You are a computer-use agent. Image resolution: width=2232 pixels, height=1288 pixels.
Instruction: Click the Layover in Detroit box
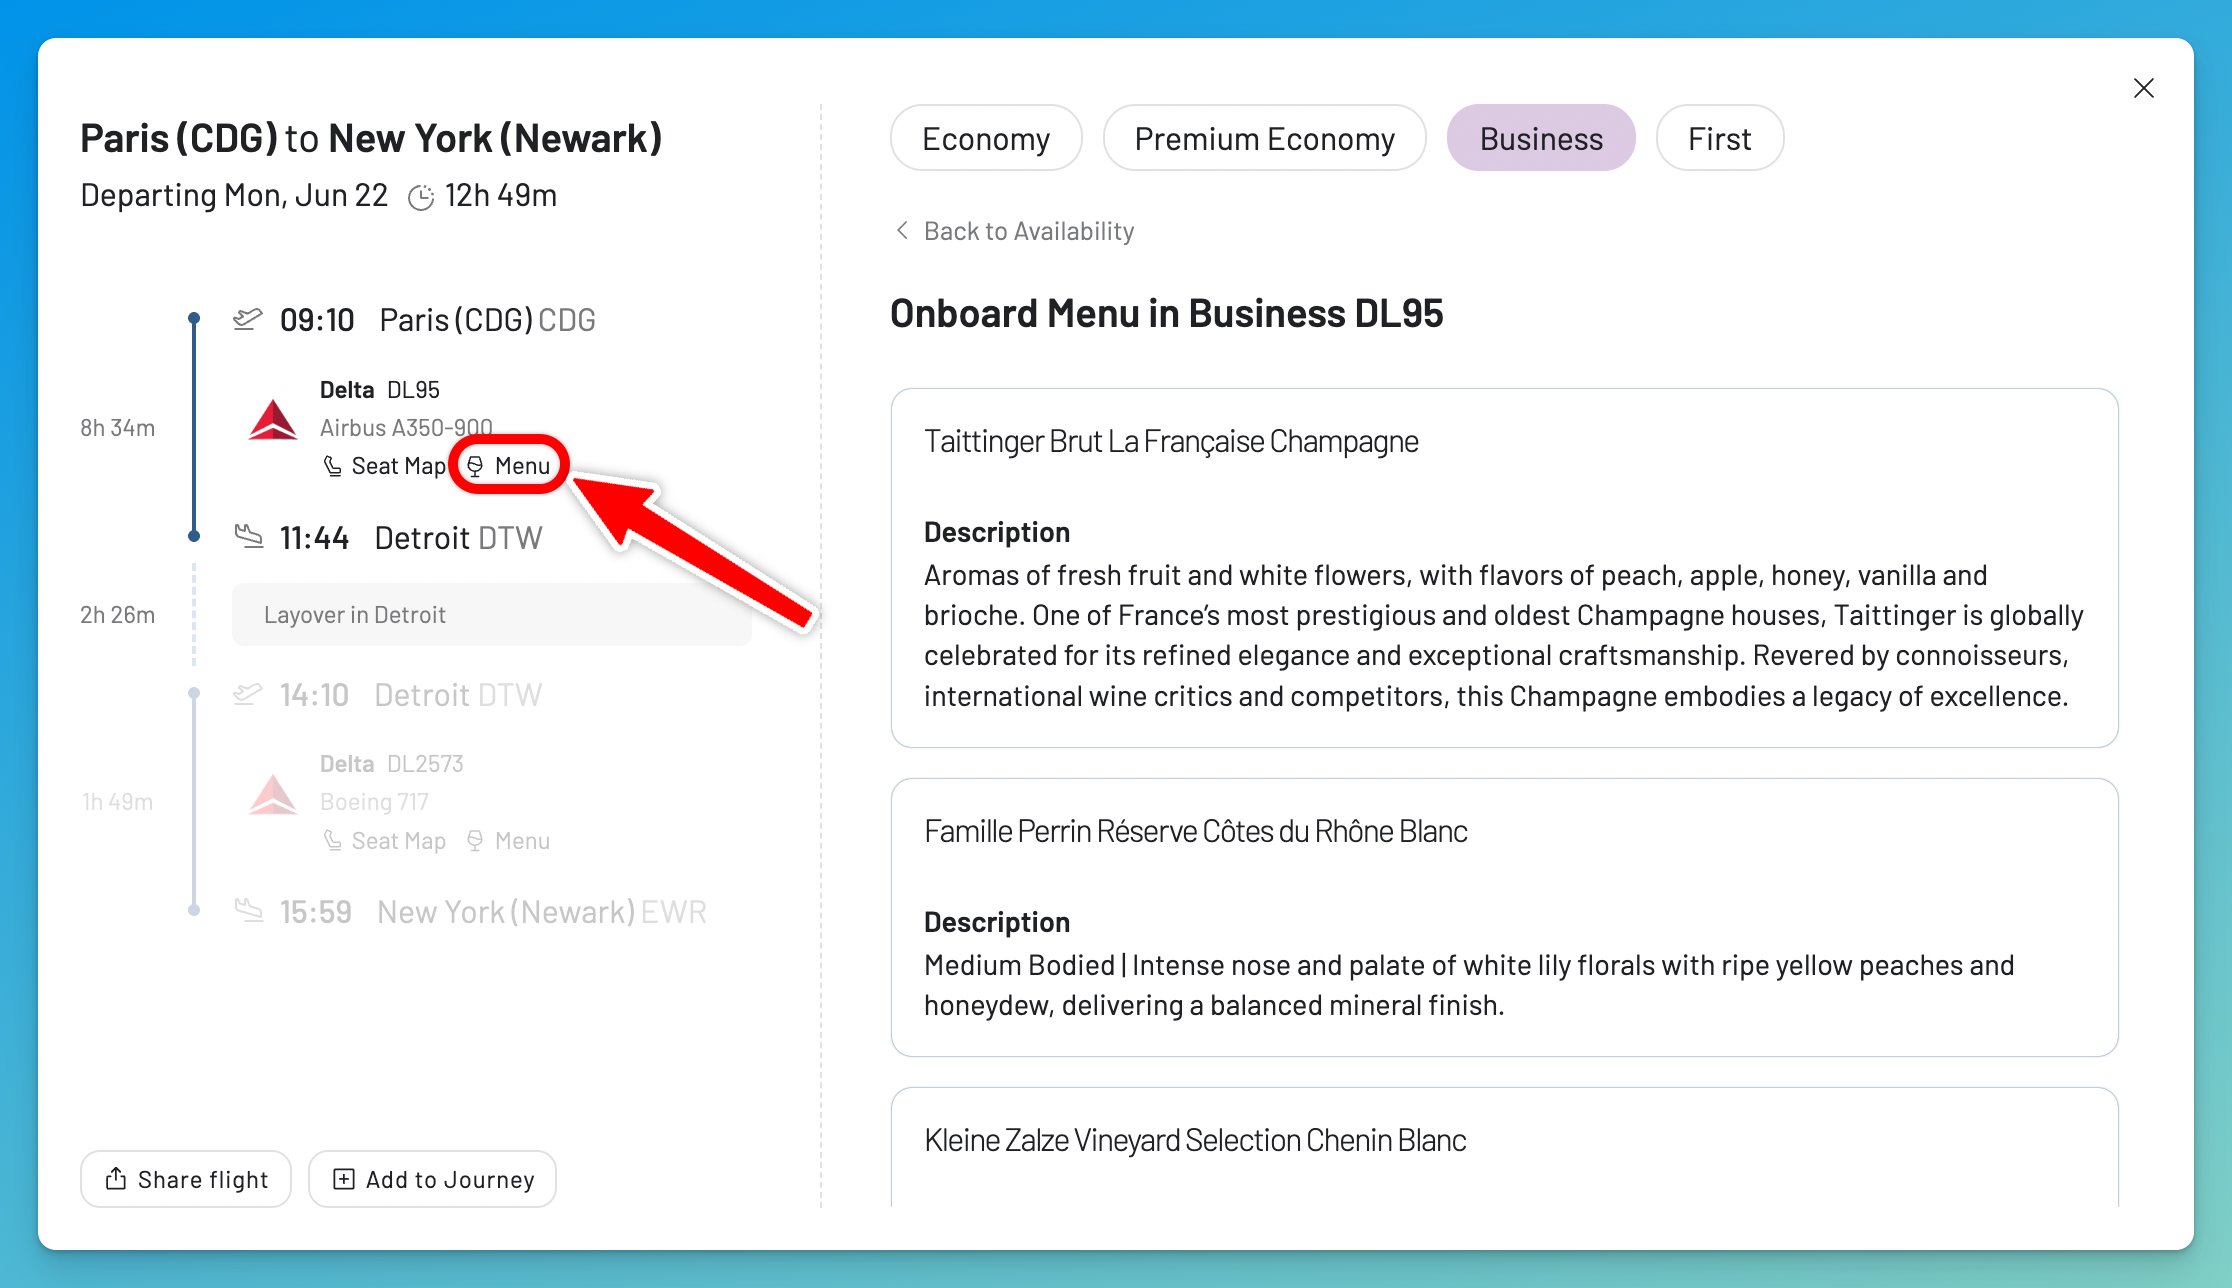click(492, 615)
